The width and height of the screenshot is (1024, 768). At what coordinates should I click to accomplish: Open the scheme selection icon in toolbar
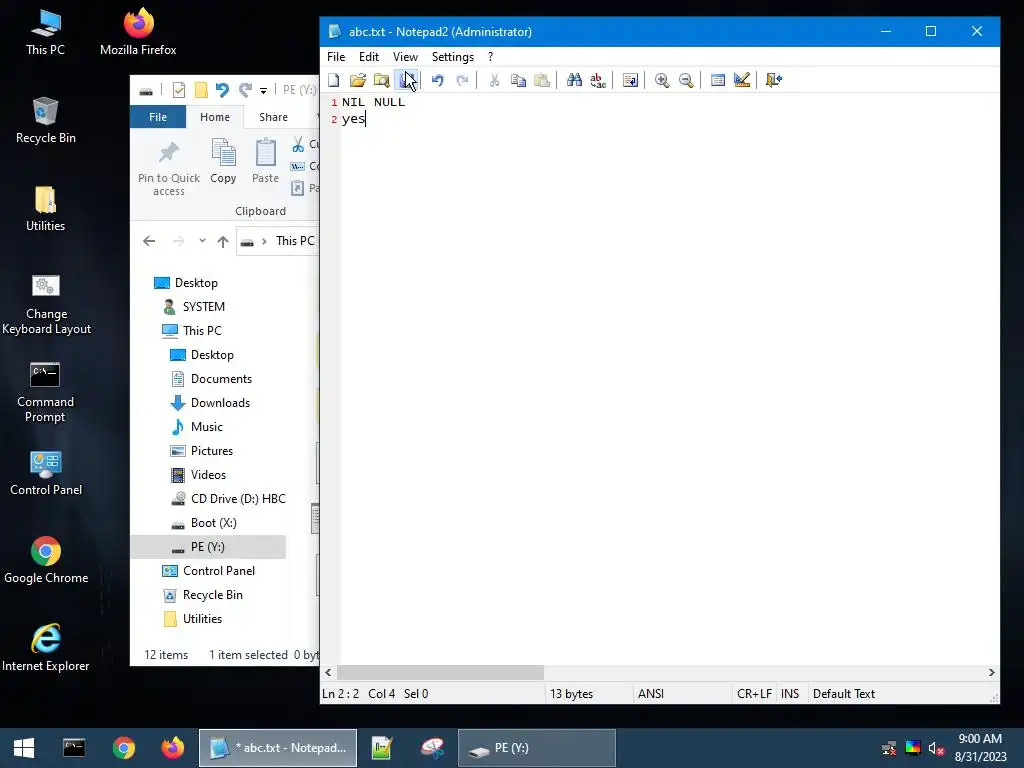[x=718, y=80]
